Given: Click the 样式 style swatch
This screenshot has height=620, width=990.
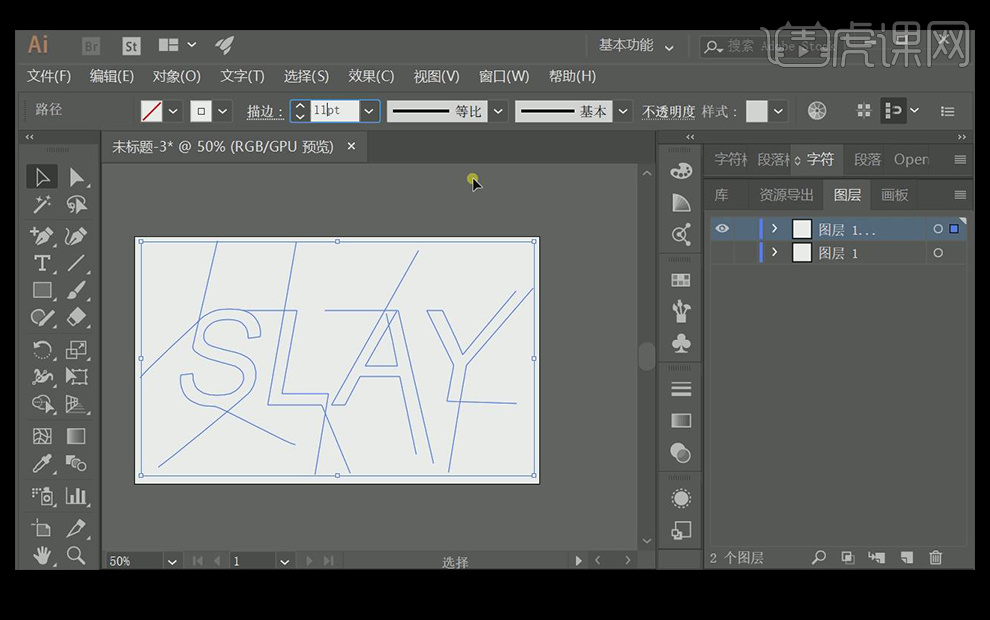Looking at the screenshot, I should click(757, 111).
